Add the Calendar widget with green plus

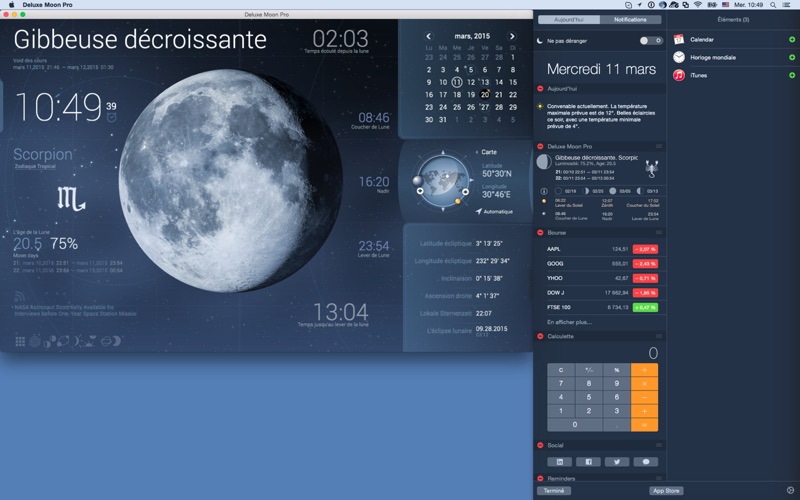coord(792,39)
